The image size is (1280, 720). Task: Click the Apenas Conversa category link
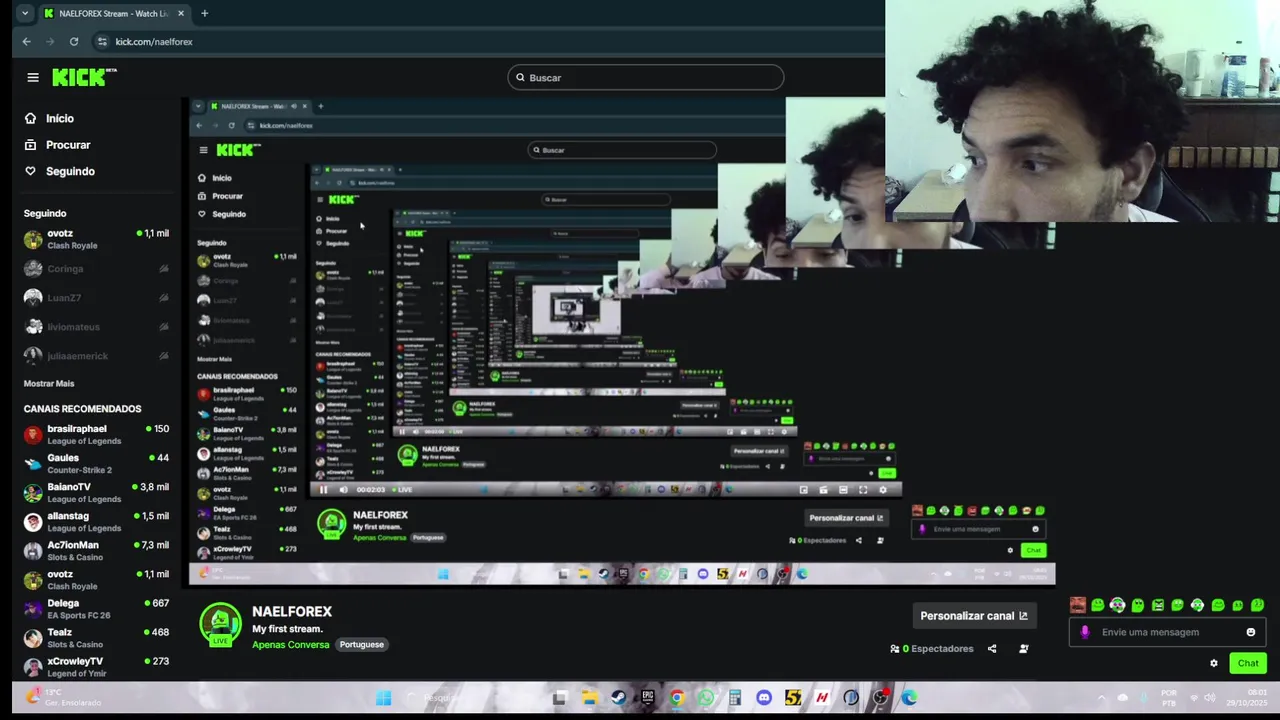coord(290,645)
